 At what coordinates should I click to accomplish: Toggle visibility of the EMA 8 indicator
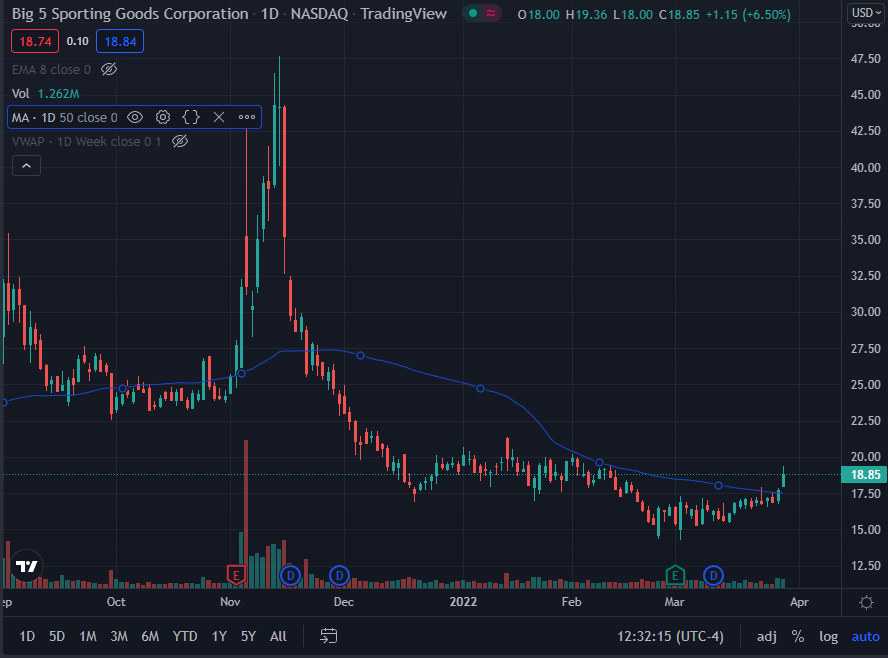(x=109, y=69)
